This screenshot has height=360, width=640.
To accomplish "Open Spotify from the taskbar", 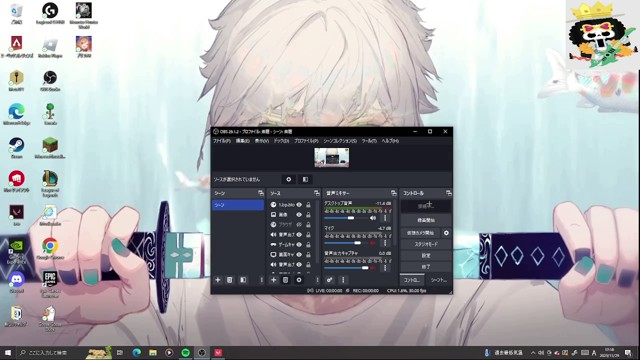I will tap(185, 352).
